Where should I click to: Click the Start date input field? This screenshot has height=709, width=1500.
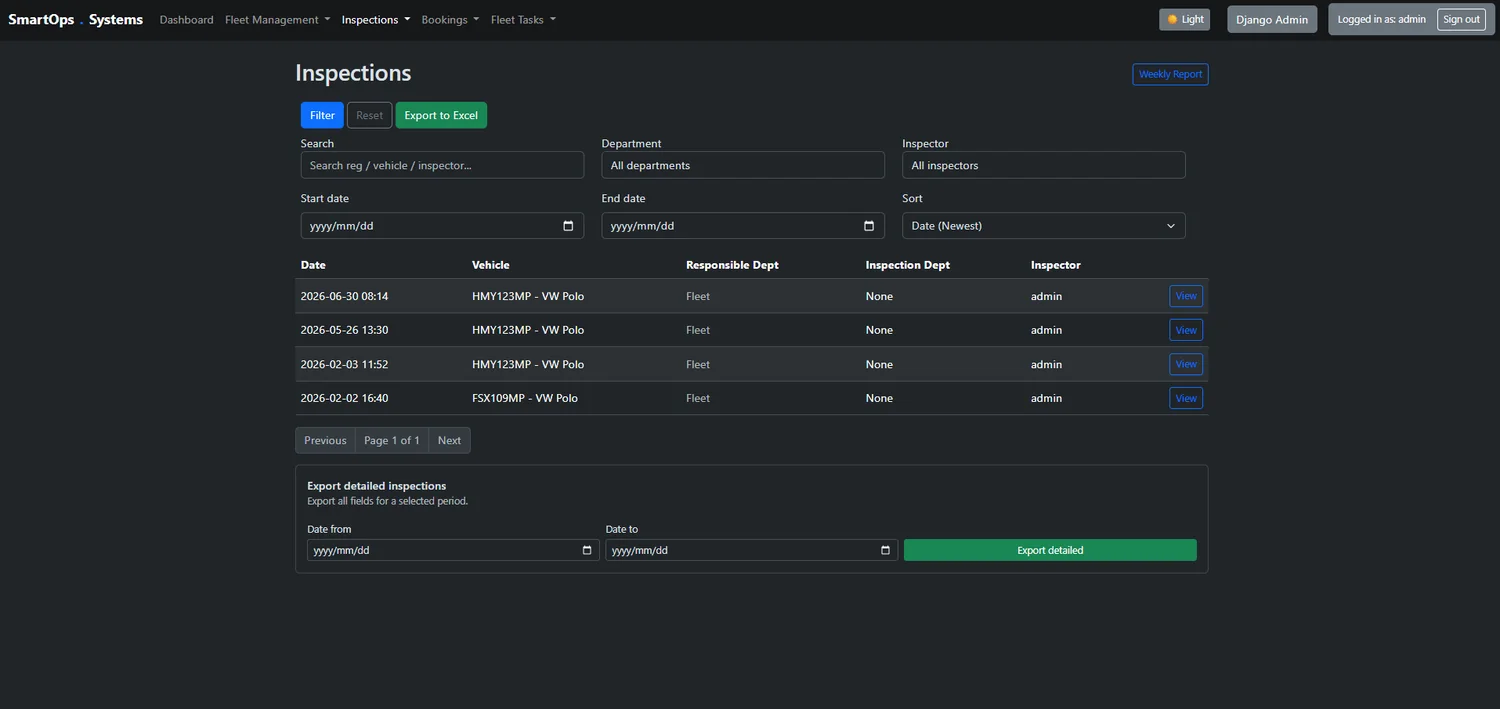point(442,226)
